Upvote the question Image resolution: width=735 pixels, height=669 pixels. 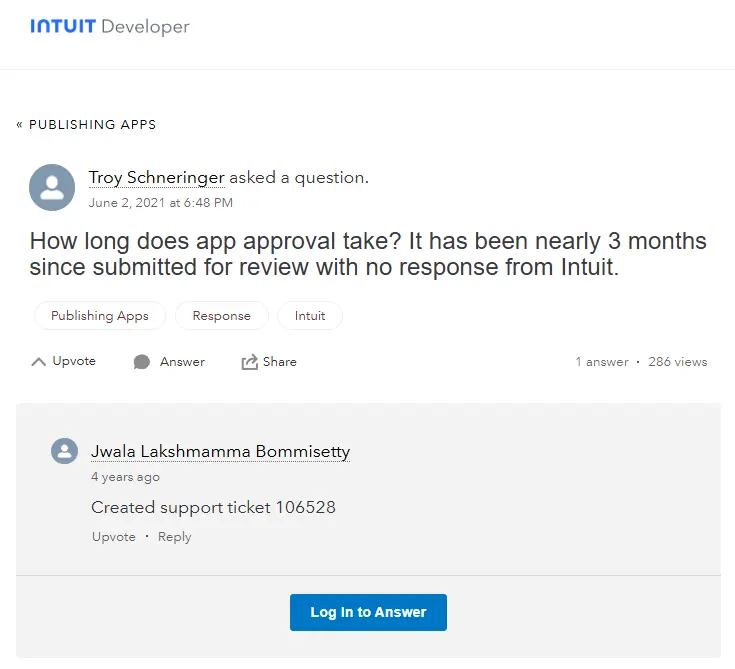[x=74, y=361]
